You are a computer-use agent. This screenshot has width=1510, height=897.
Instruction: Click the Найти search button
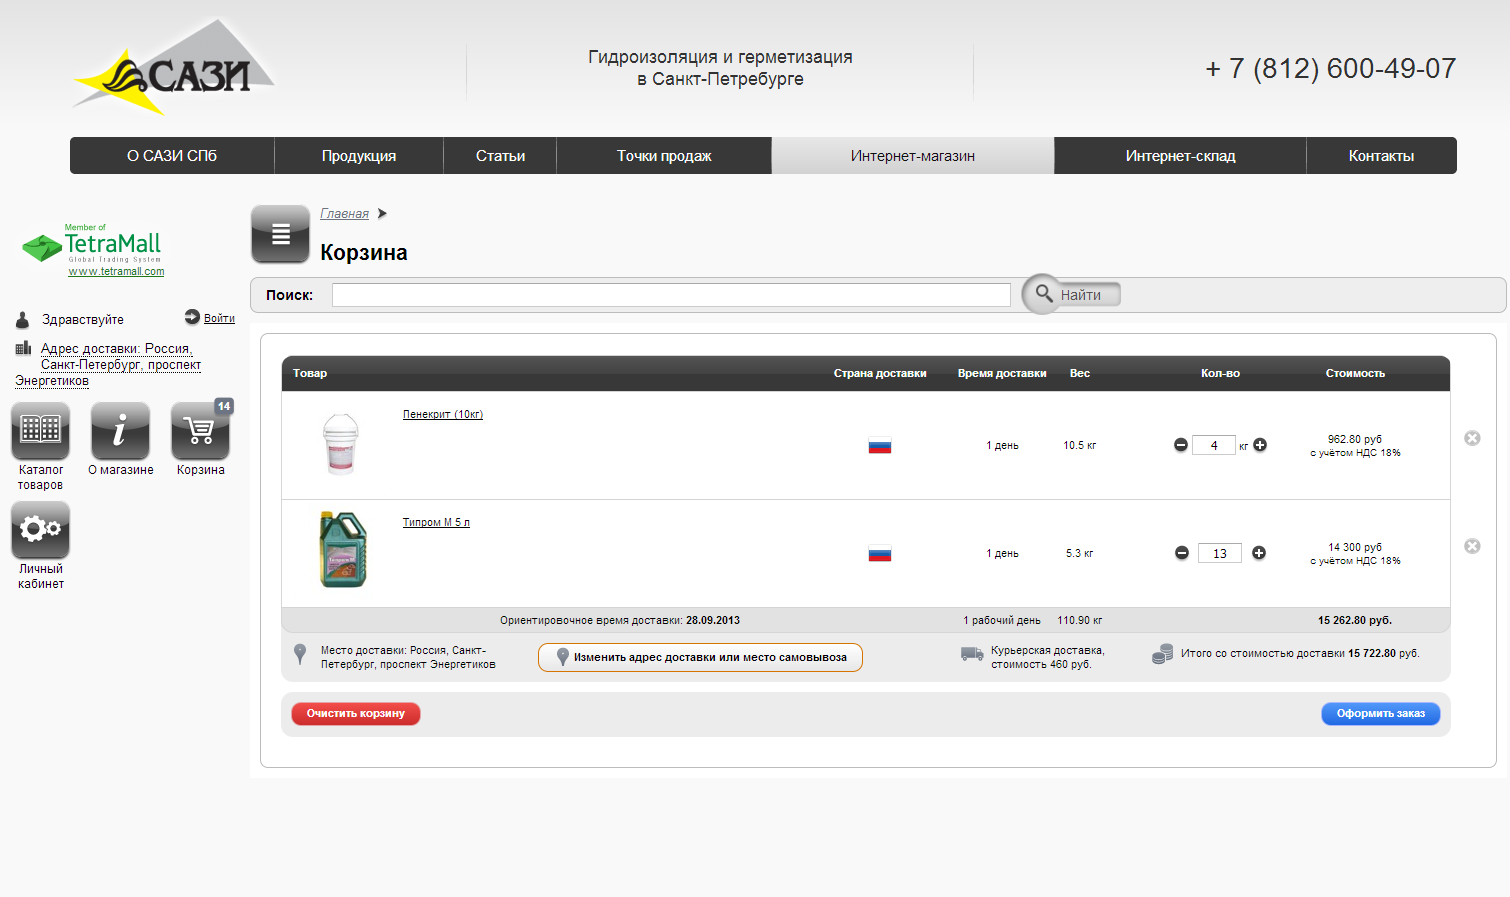point(1081,295)
